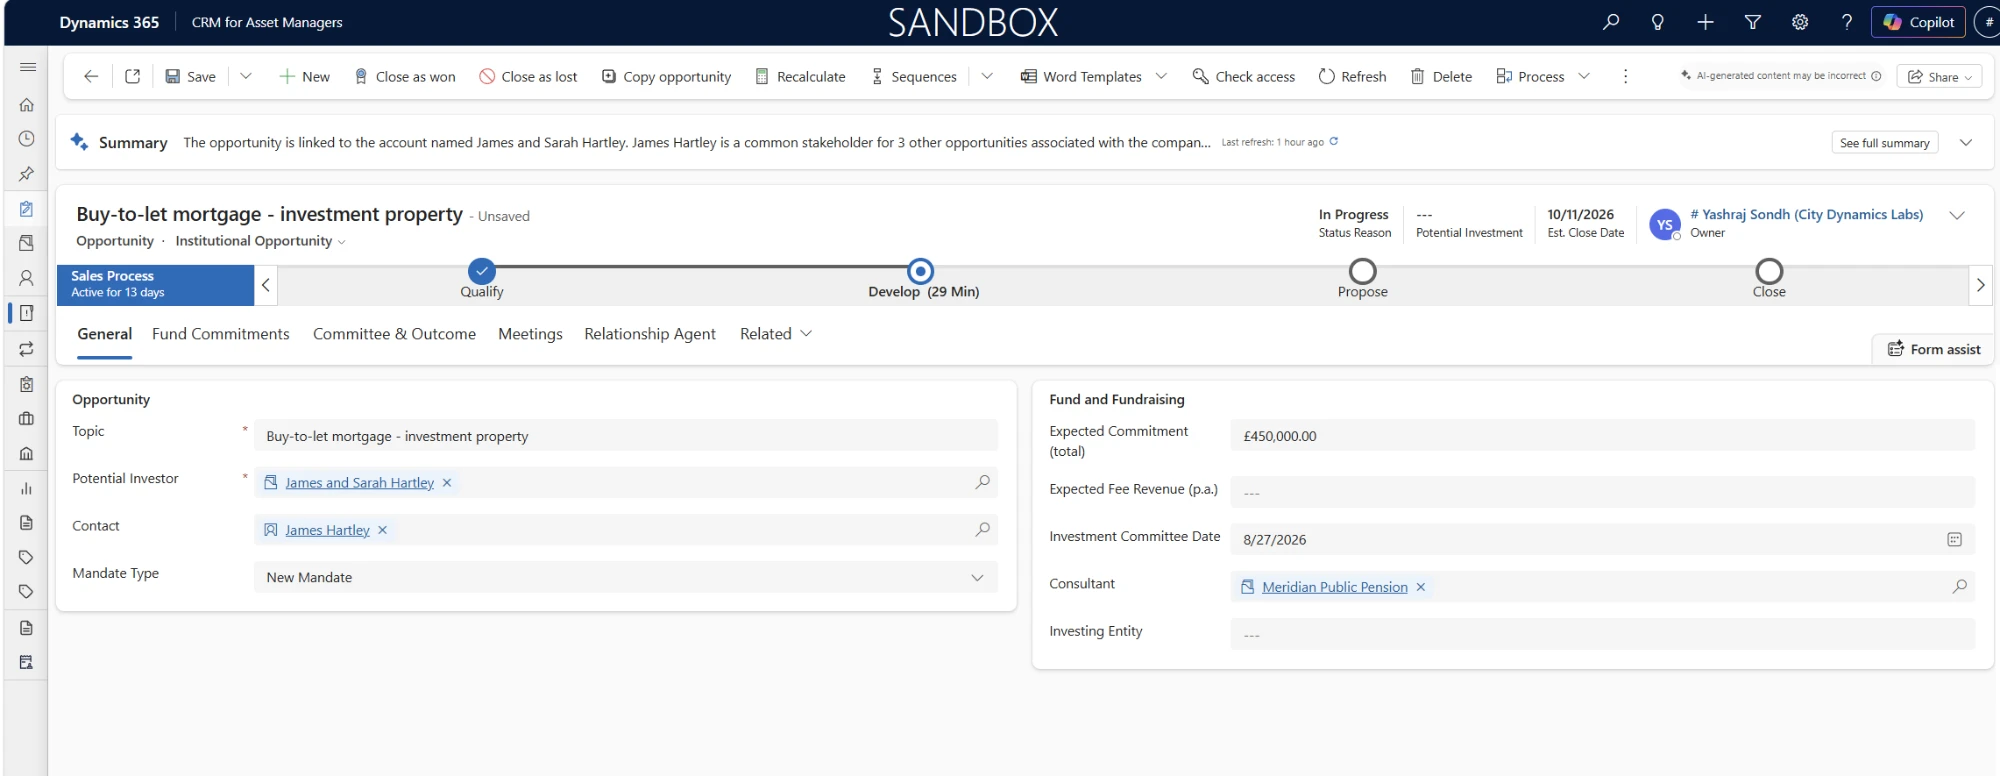2000x776 pixels.
Task: Select the Qualify stage in the process bar
Action: (x=482, y=271)
